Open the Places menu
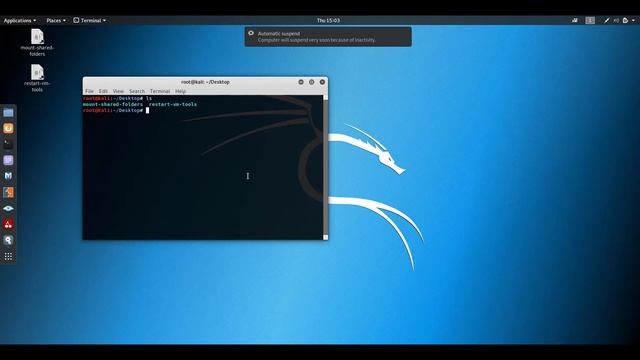This screenshot has height=360, width=640. (56, 20)
